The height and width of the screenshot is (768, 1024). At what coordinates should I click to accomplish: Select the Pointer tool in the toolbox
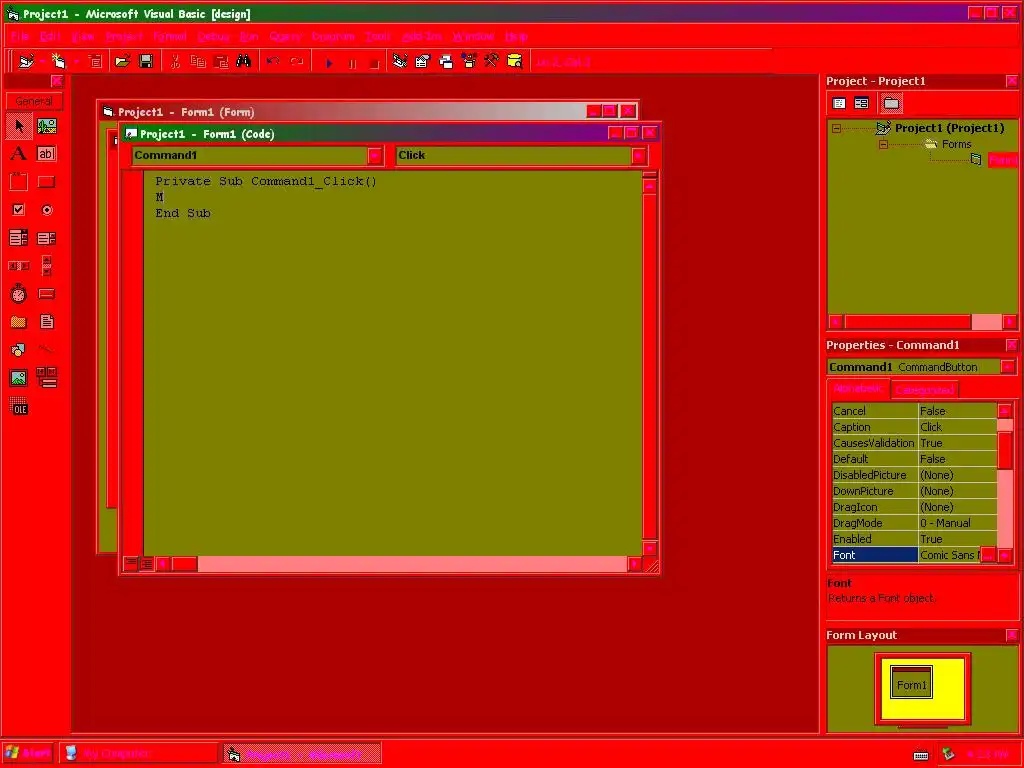[x=19, y=125]
